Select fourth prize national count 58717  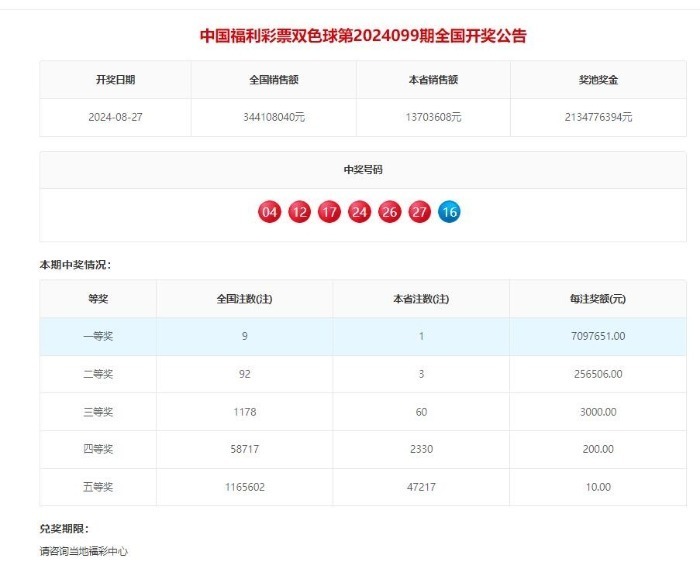(245, 449)
